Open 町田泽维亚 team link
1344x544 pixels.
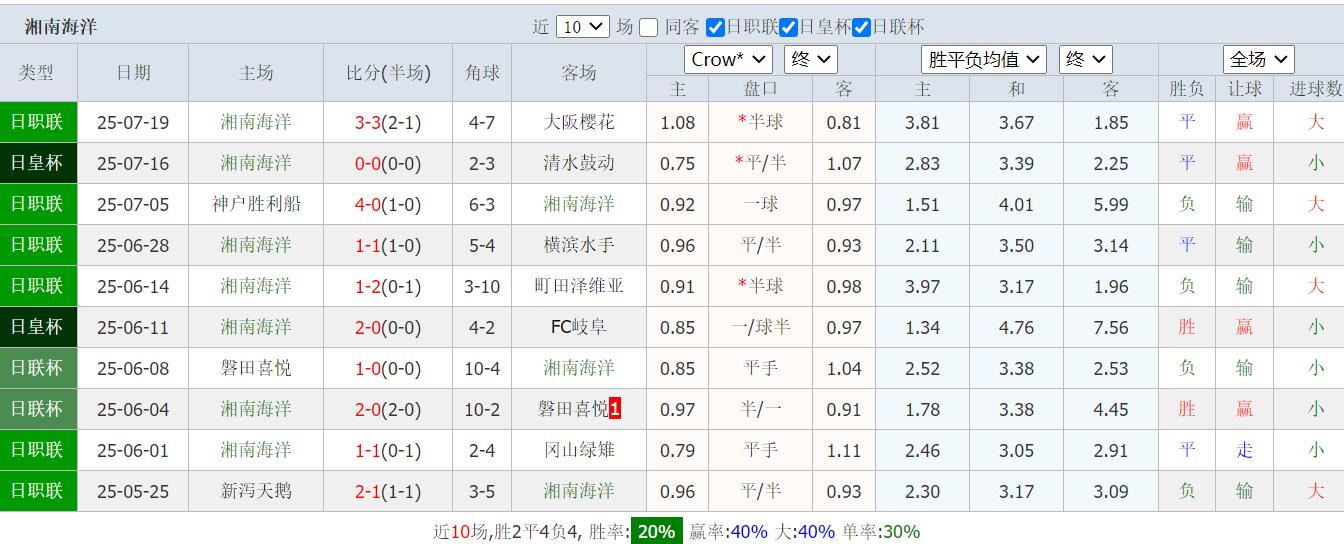(579, 286)
